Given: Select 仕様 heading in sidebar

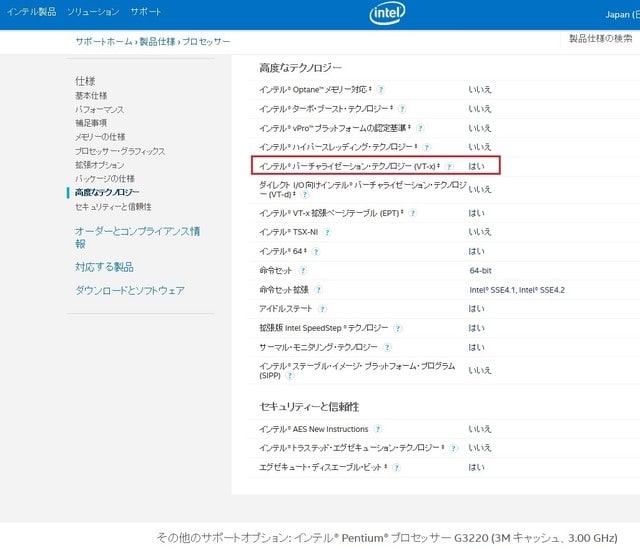Looking at the screenshot, I should coord(85,81).
